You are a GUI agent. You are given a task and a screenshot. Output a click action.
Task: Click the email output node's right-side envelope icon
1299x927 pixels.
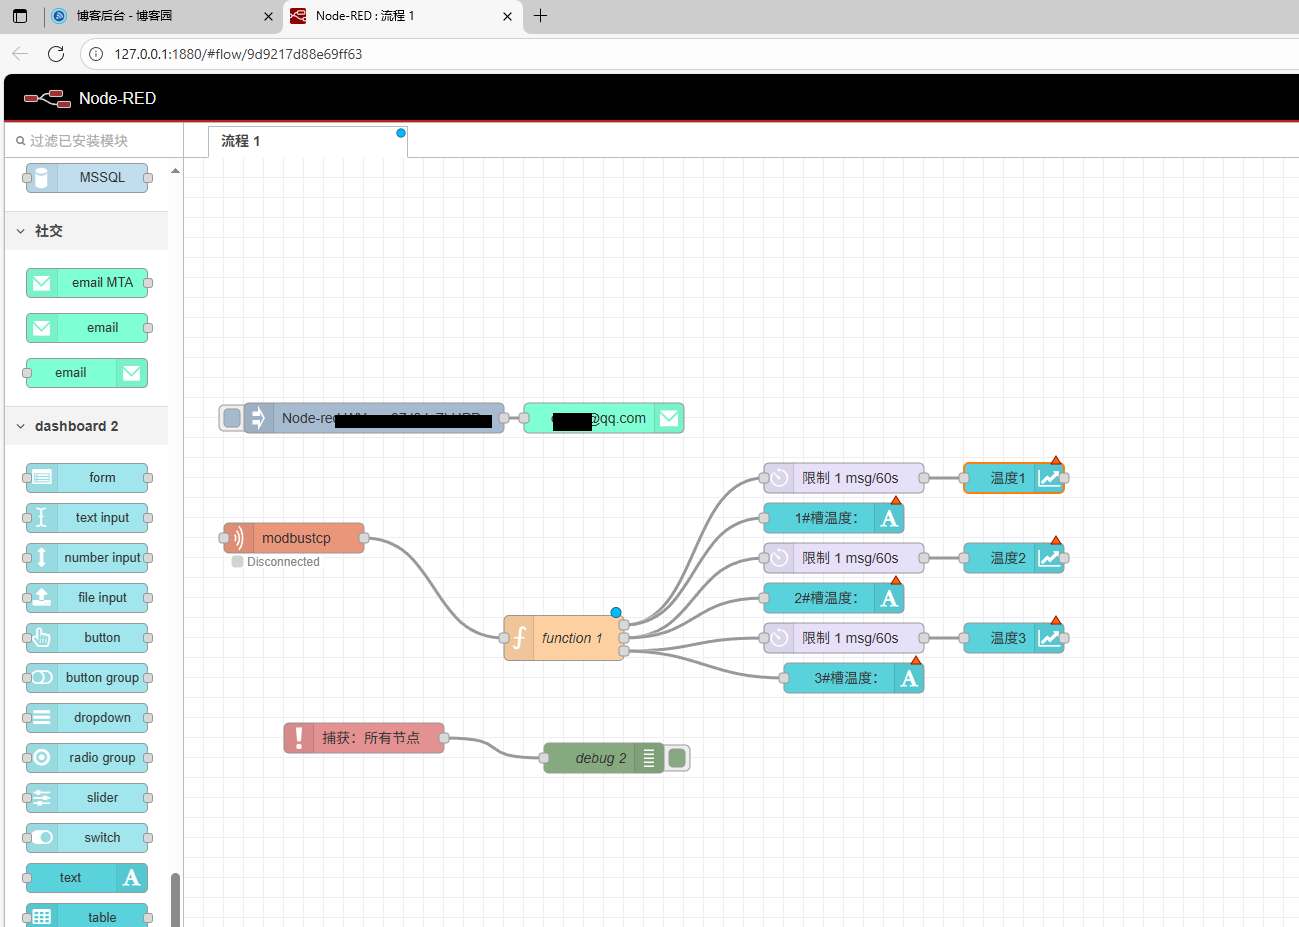131,373
